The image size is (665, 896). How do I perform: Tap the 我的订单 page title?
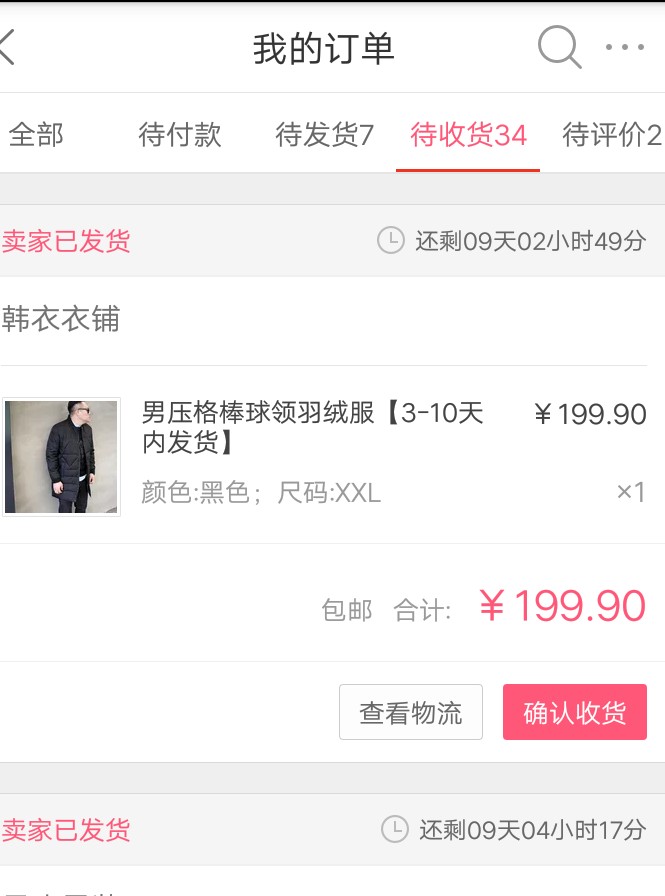pos(323,48)
